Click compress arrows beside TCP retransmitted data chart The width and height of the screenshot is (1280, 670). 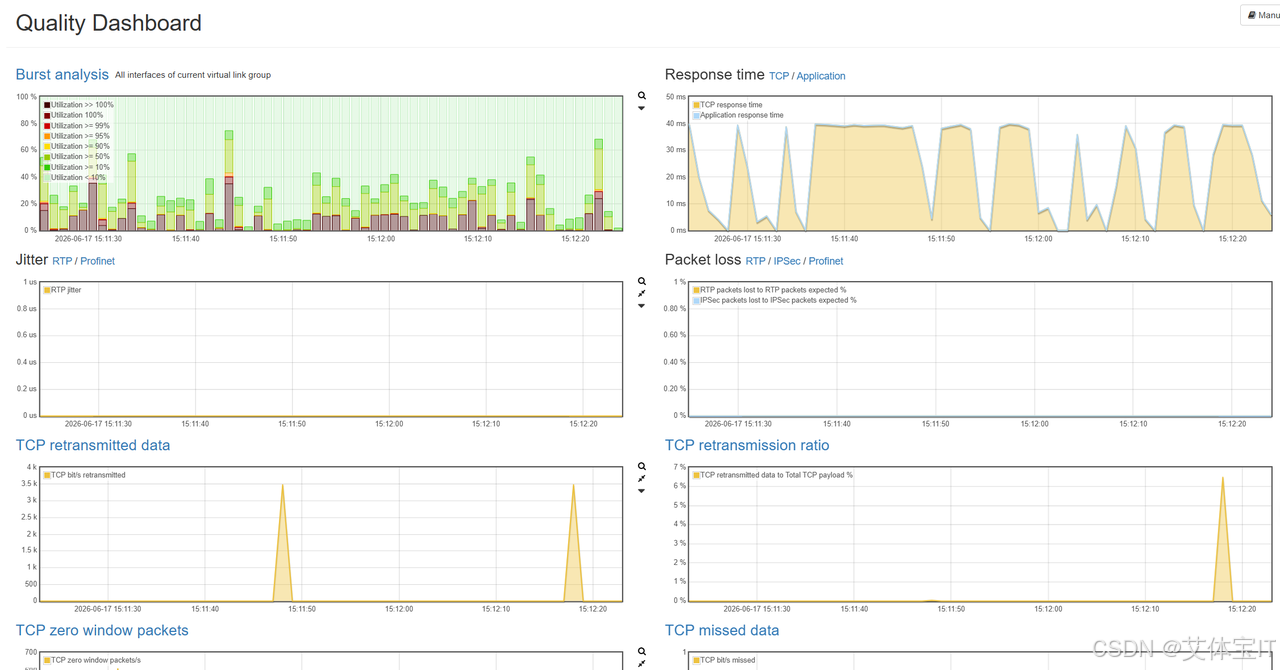pyautogui.click(x=642, y=479)
